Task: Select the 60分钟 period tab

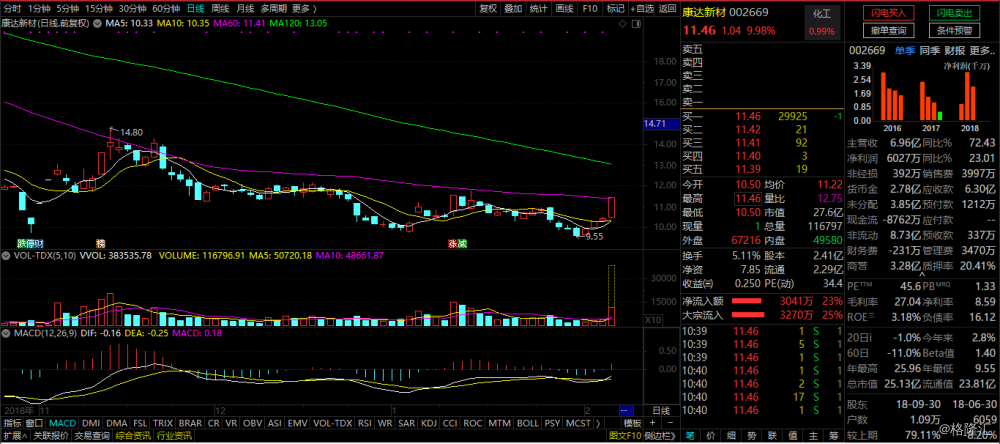Action: click(166, 8)
